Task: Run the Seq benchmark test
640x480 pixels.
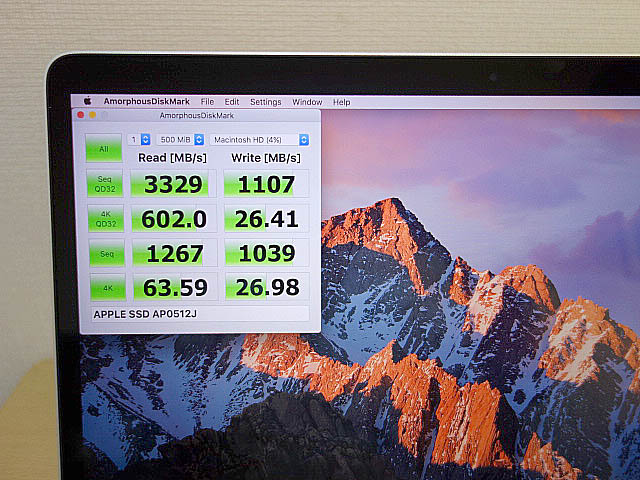Action: click(x=104, y=253)
